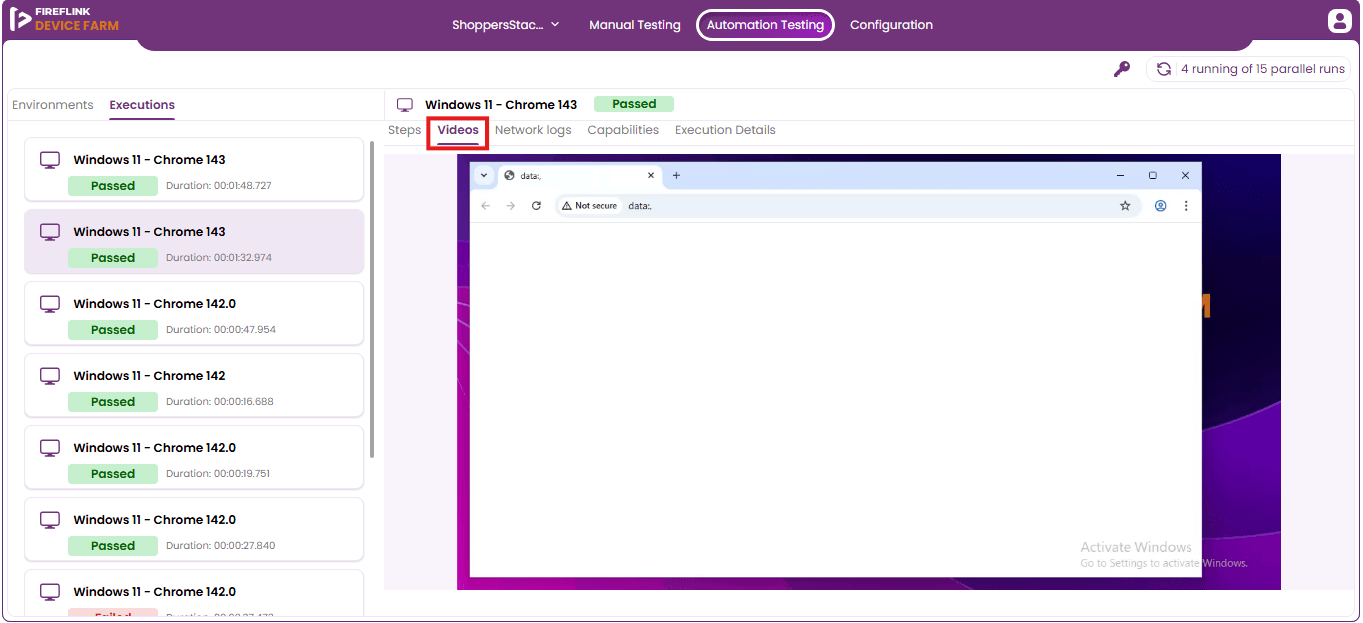Click the new tab plus icon in the video
Image resolution: width=1363 pixels, height=623 pixels.
(x=676, y=176)
